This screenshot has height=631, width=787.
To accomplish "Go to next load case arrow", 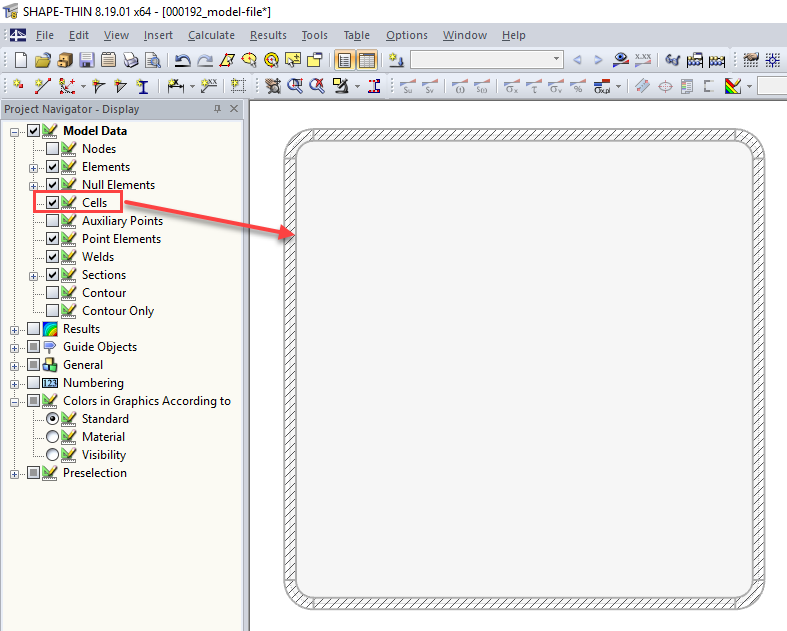I will 598,60.
